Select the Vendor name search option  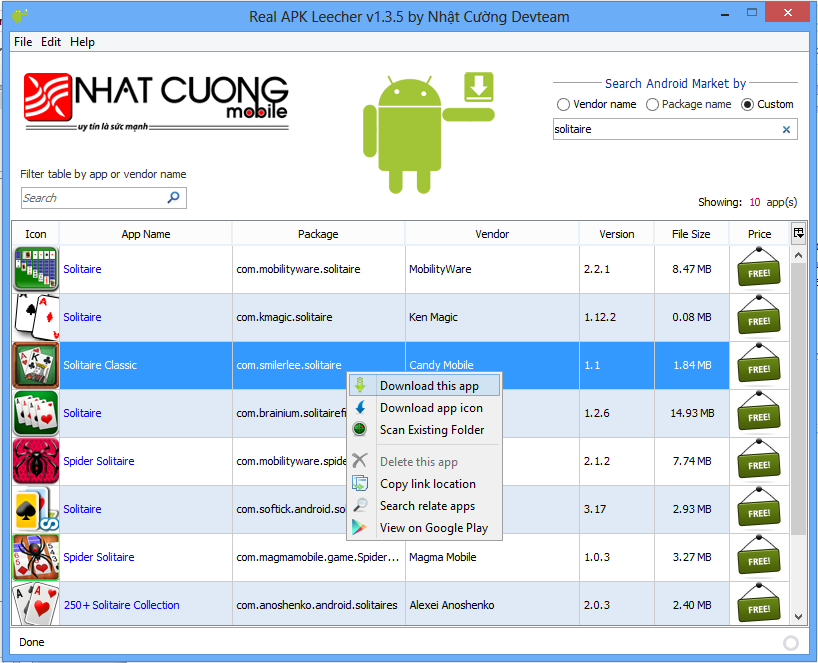coord(596,104)
